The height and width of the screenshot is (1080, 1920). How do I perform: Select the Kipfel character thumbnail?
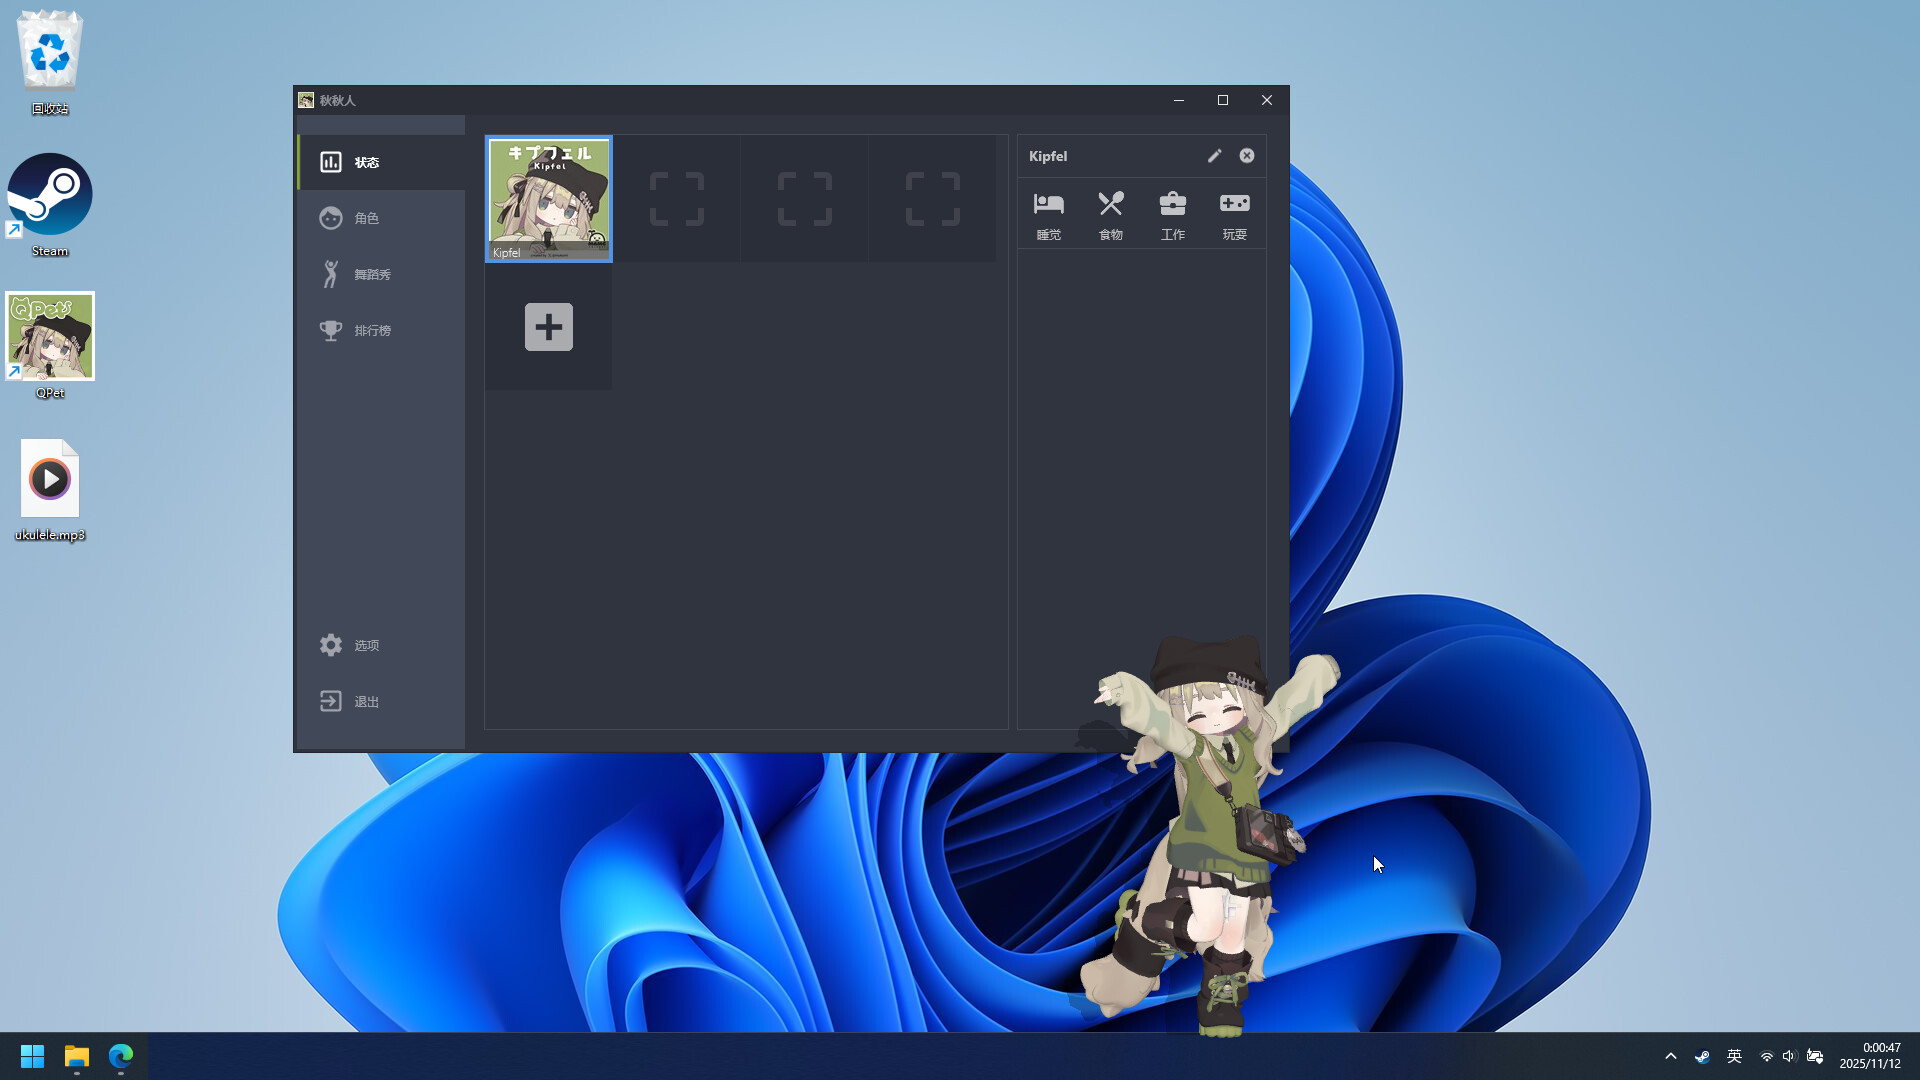pyautogui.click(x=548, y=198)
